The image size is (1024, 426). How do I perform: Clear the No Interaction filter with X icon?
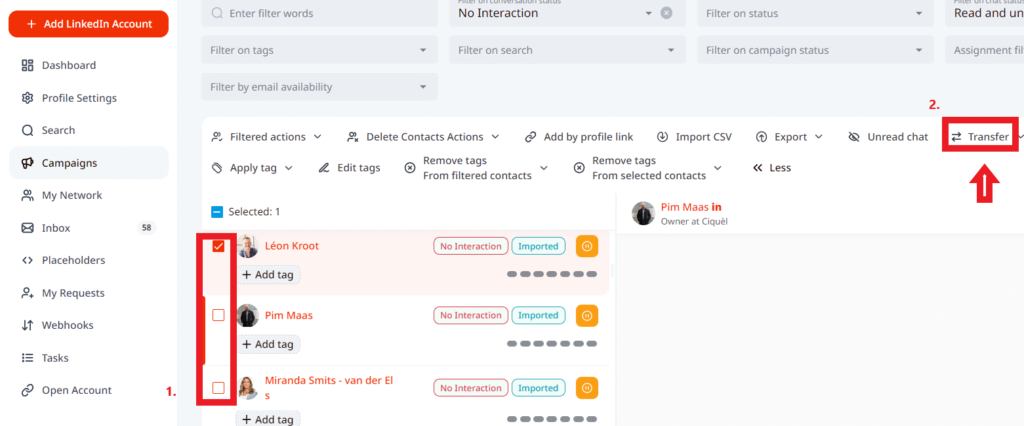(667, 13)
